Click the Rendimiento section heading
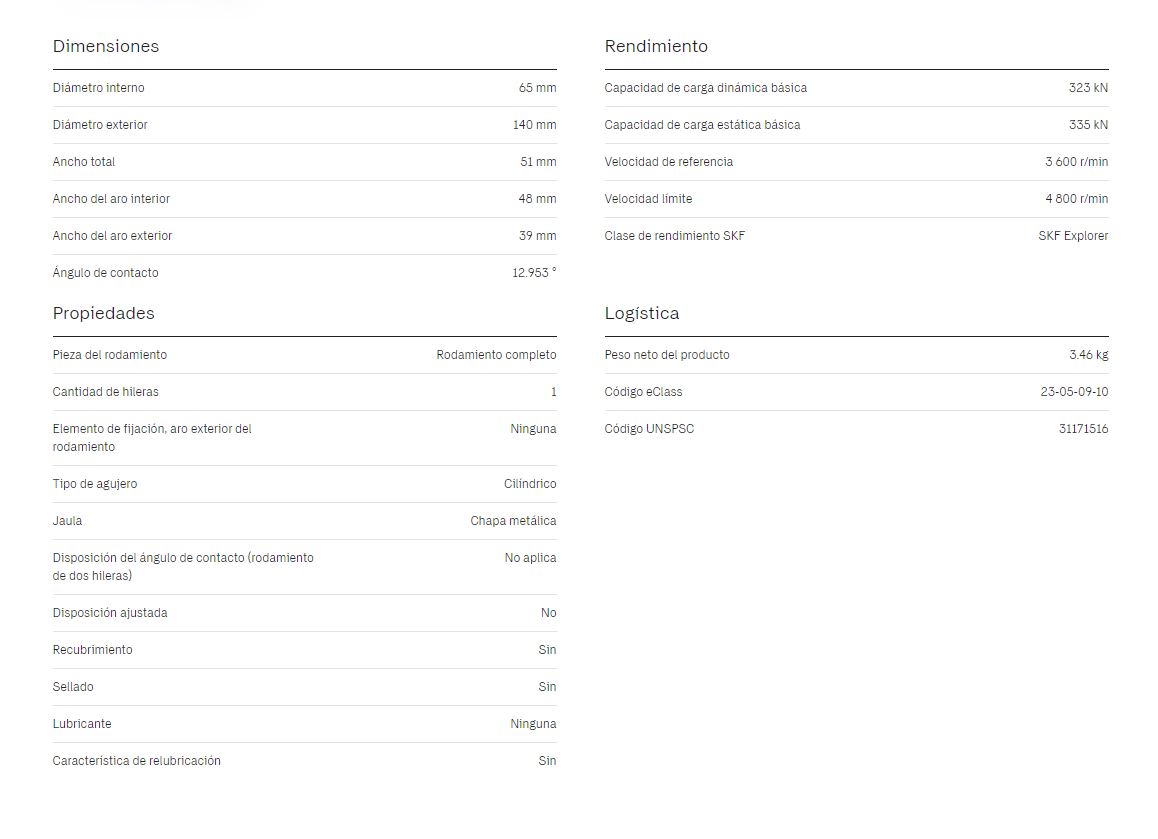This screenshot has width=1158, height=839. pyautogui.click(x=656, y=46)
